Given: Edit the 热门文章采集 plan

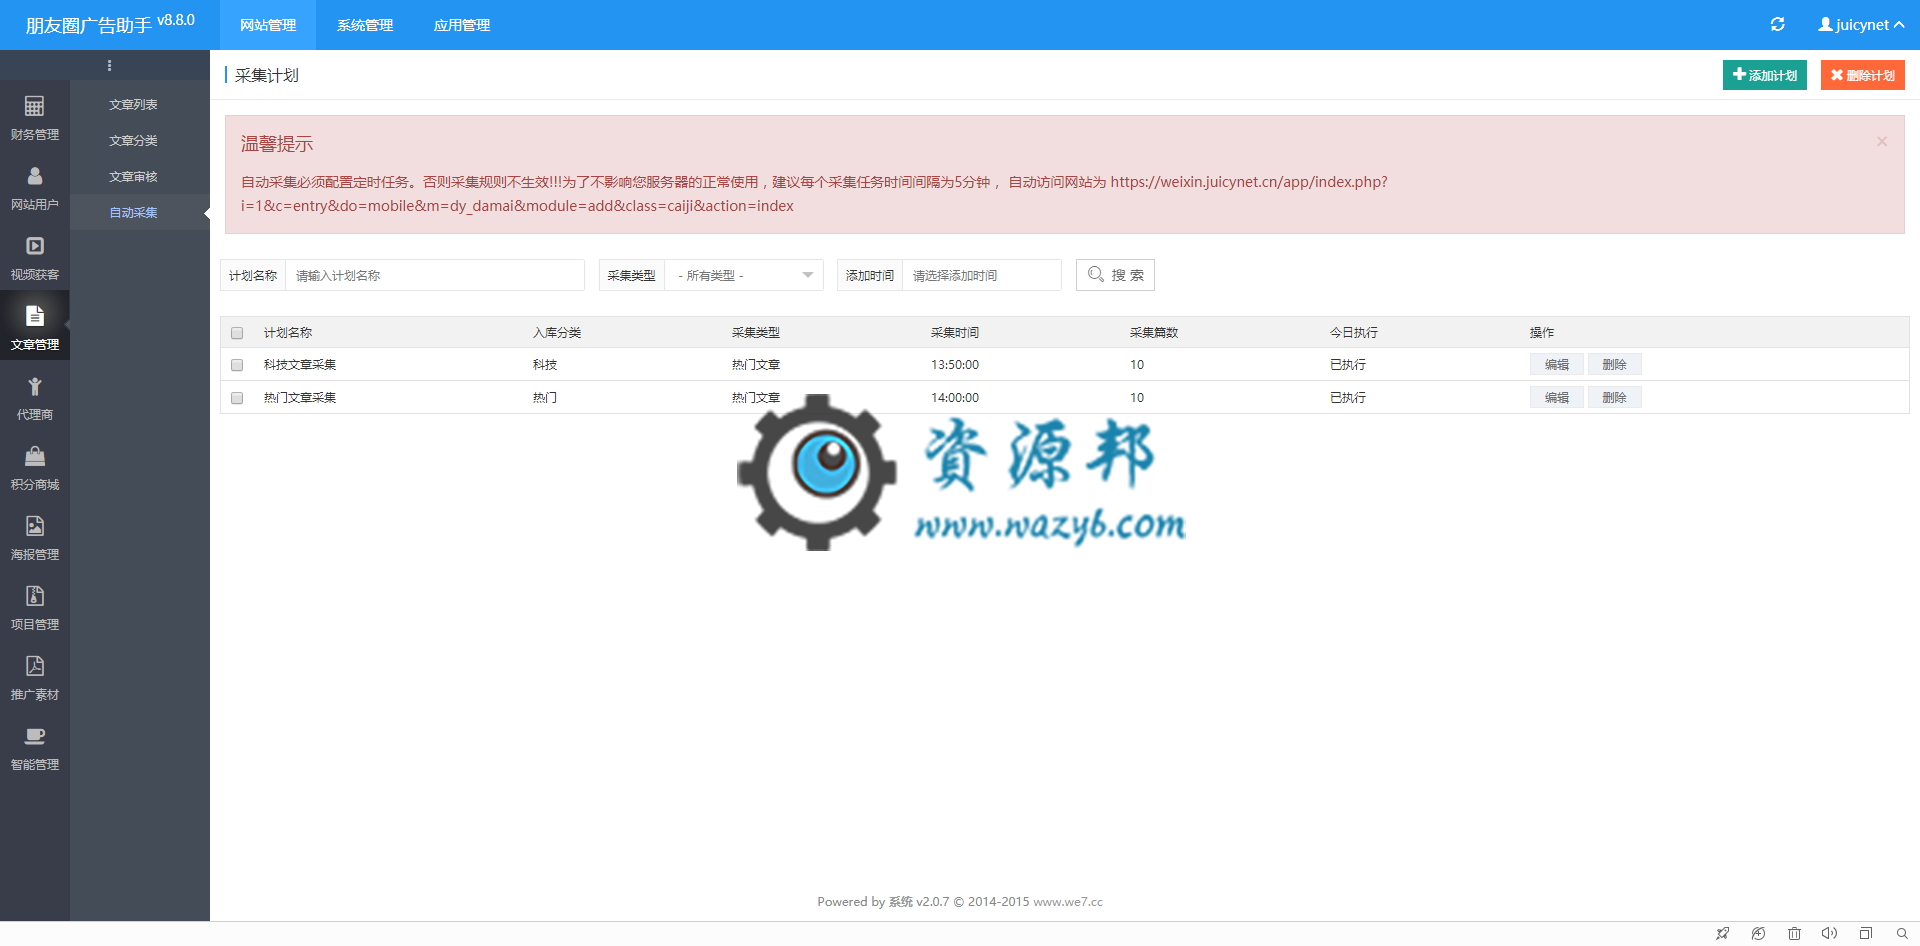Looking at the screenshot, I should 1556,398.
